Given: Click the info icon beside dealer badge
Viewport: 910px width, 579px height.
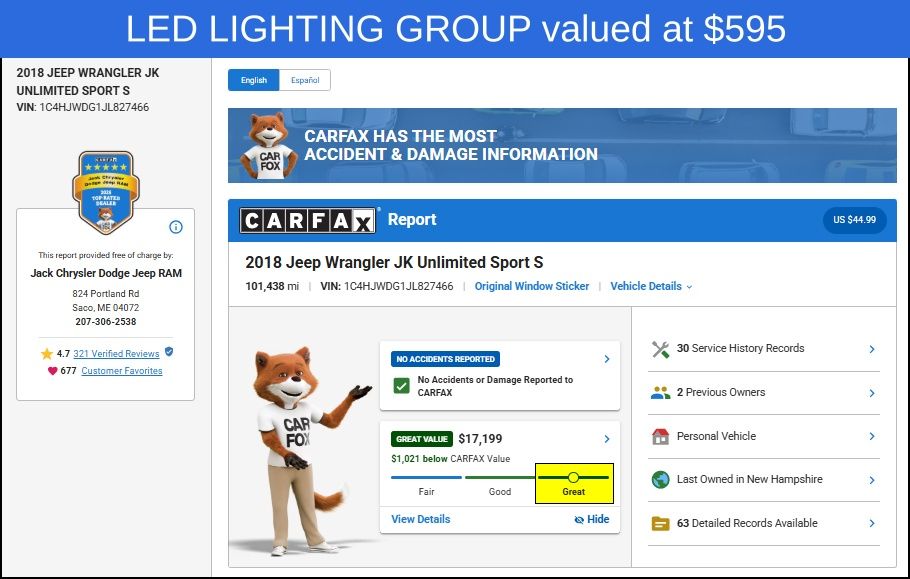Looking at the screenshot, I should [x=176, y=227].
